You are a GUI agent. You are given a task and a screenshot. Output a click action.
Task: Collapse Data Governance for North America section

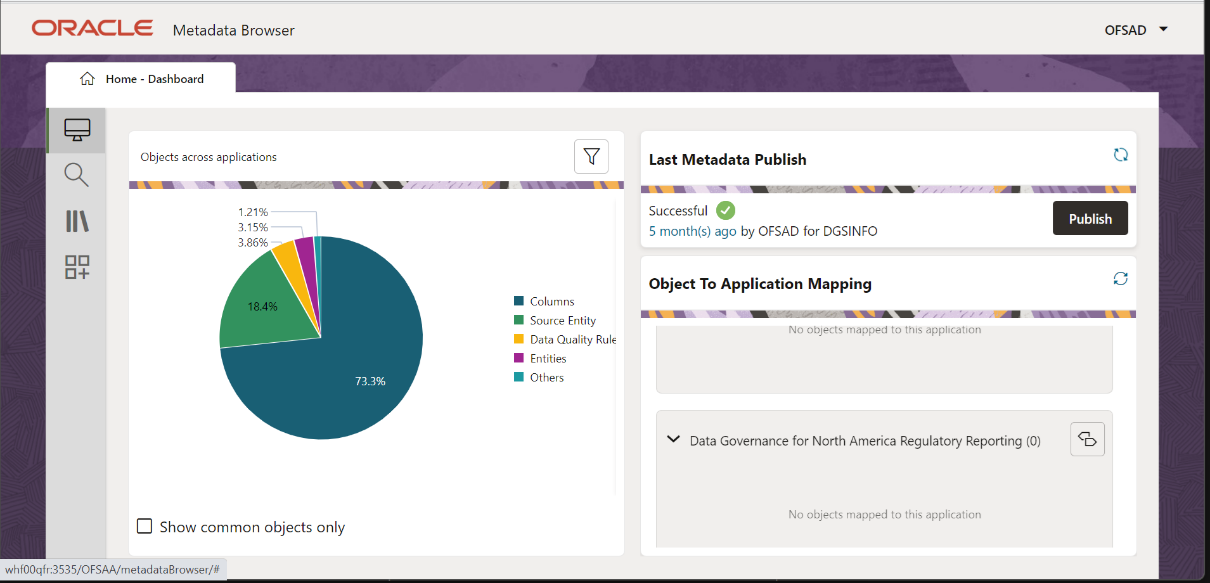[x=673, y=440]
